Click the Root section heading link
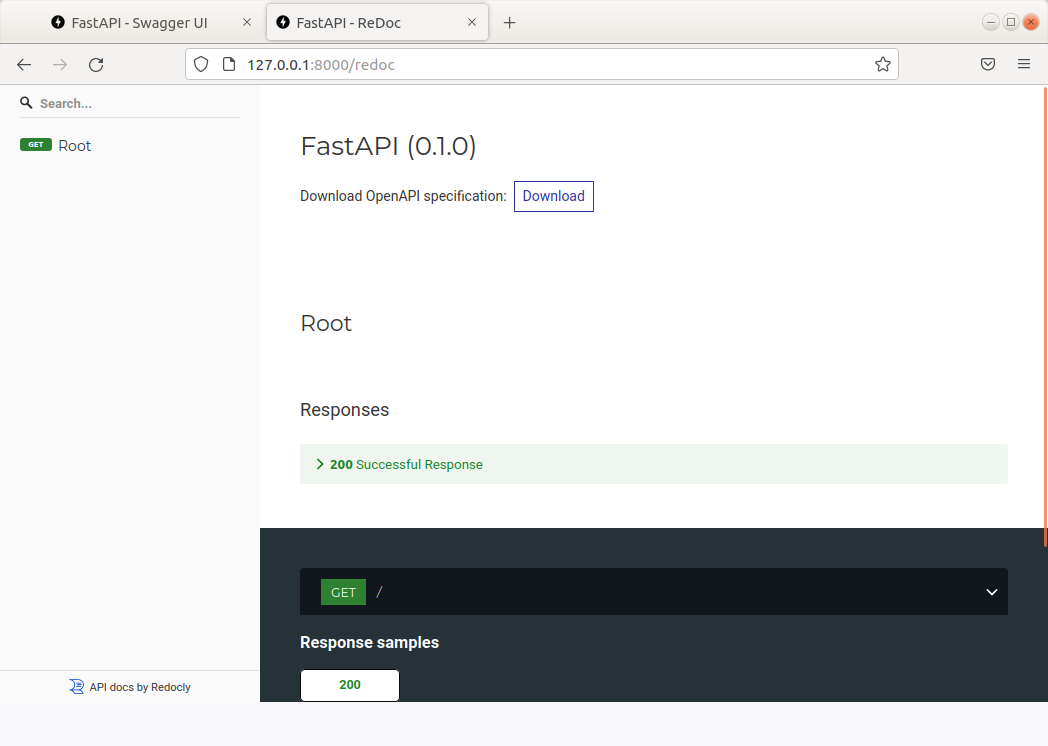 [x=326, y=323]
